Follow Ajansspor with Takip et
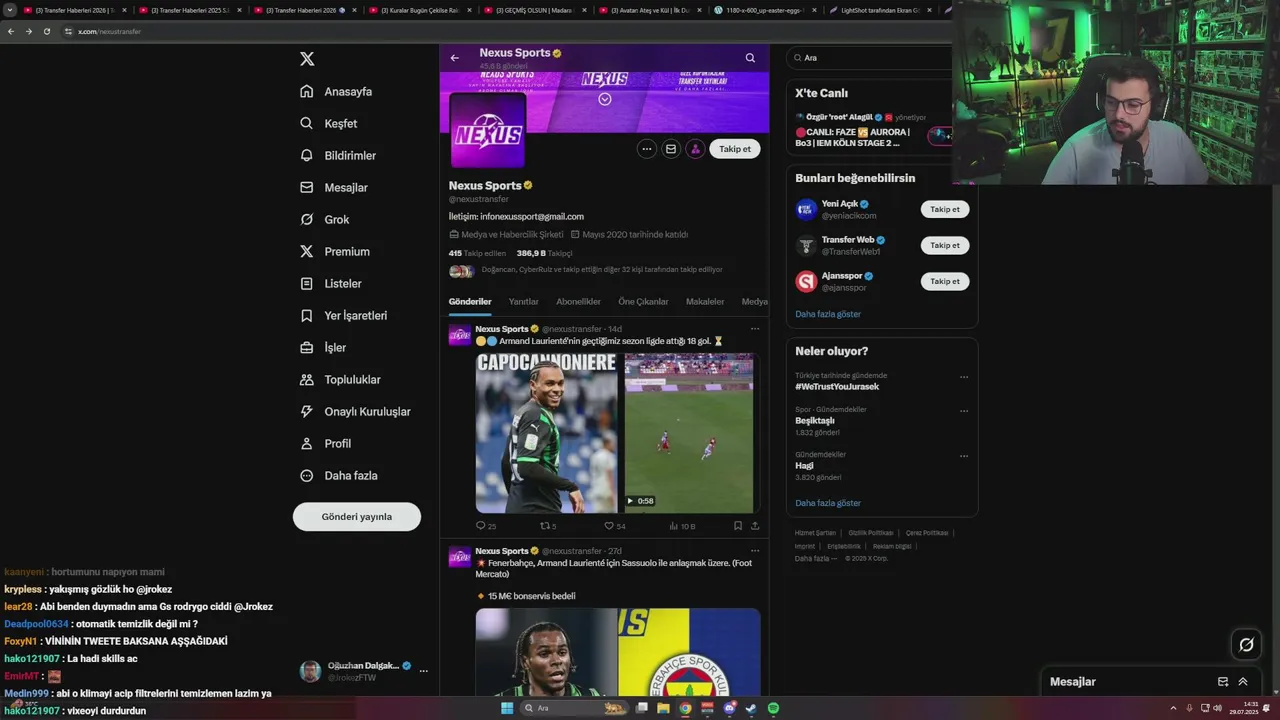The image size is (1280, 720). pyautogui.click(x=945, y=281)
